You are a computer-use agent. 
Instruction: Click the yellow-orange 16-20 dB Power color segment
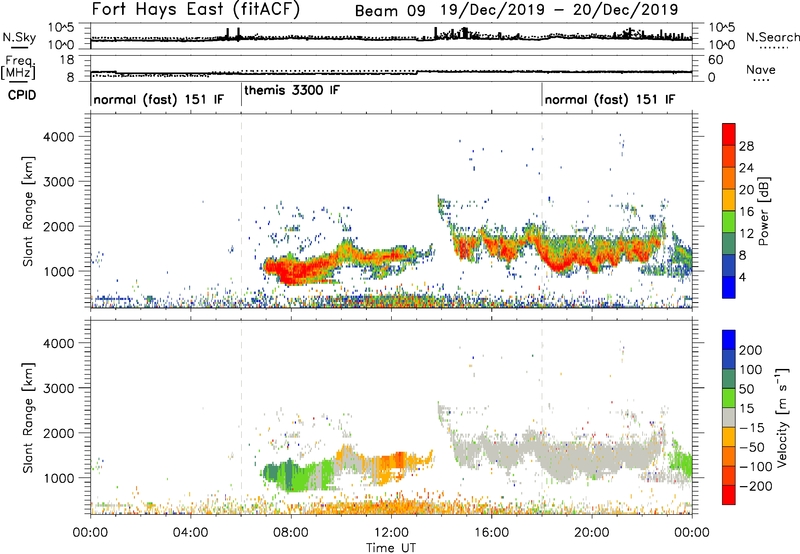[x=729, y=199]
